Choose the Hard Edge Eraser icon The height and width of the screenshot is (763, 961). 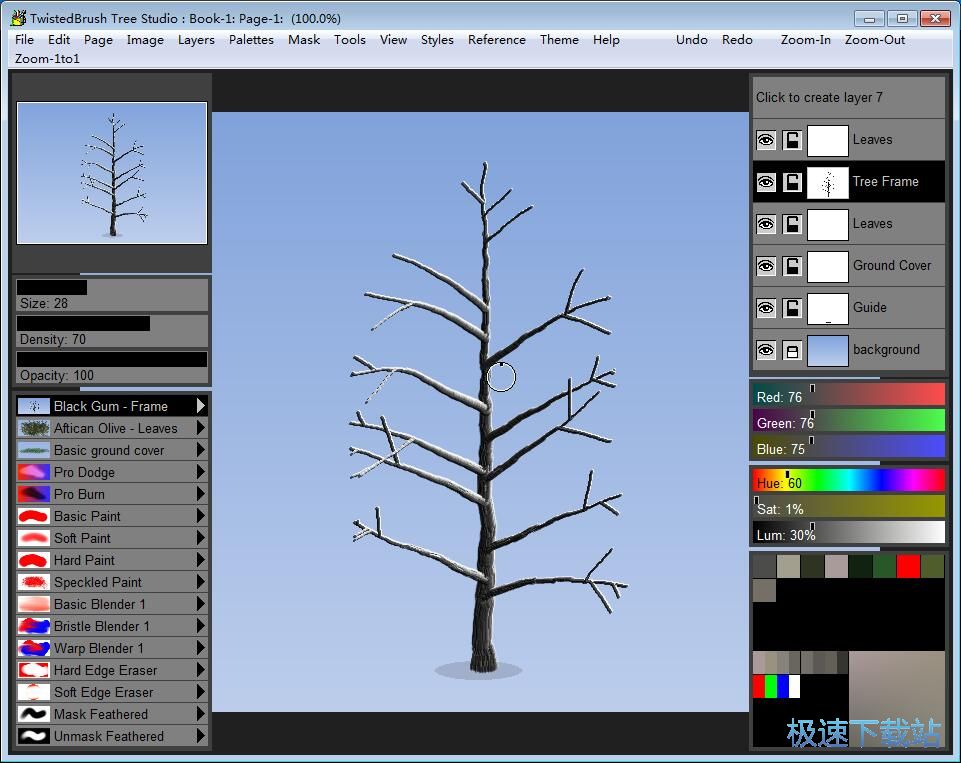point(34,670)
